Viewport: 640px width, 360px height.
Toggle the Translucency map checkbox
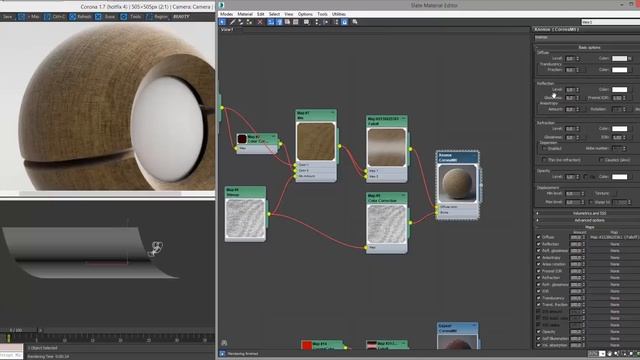(x=538, y=298)
